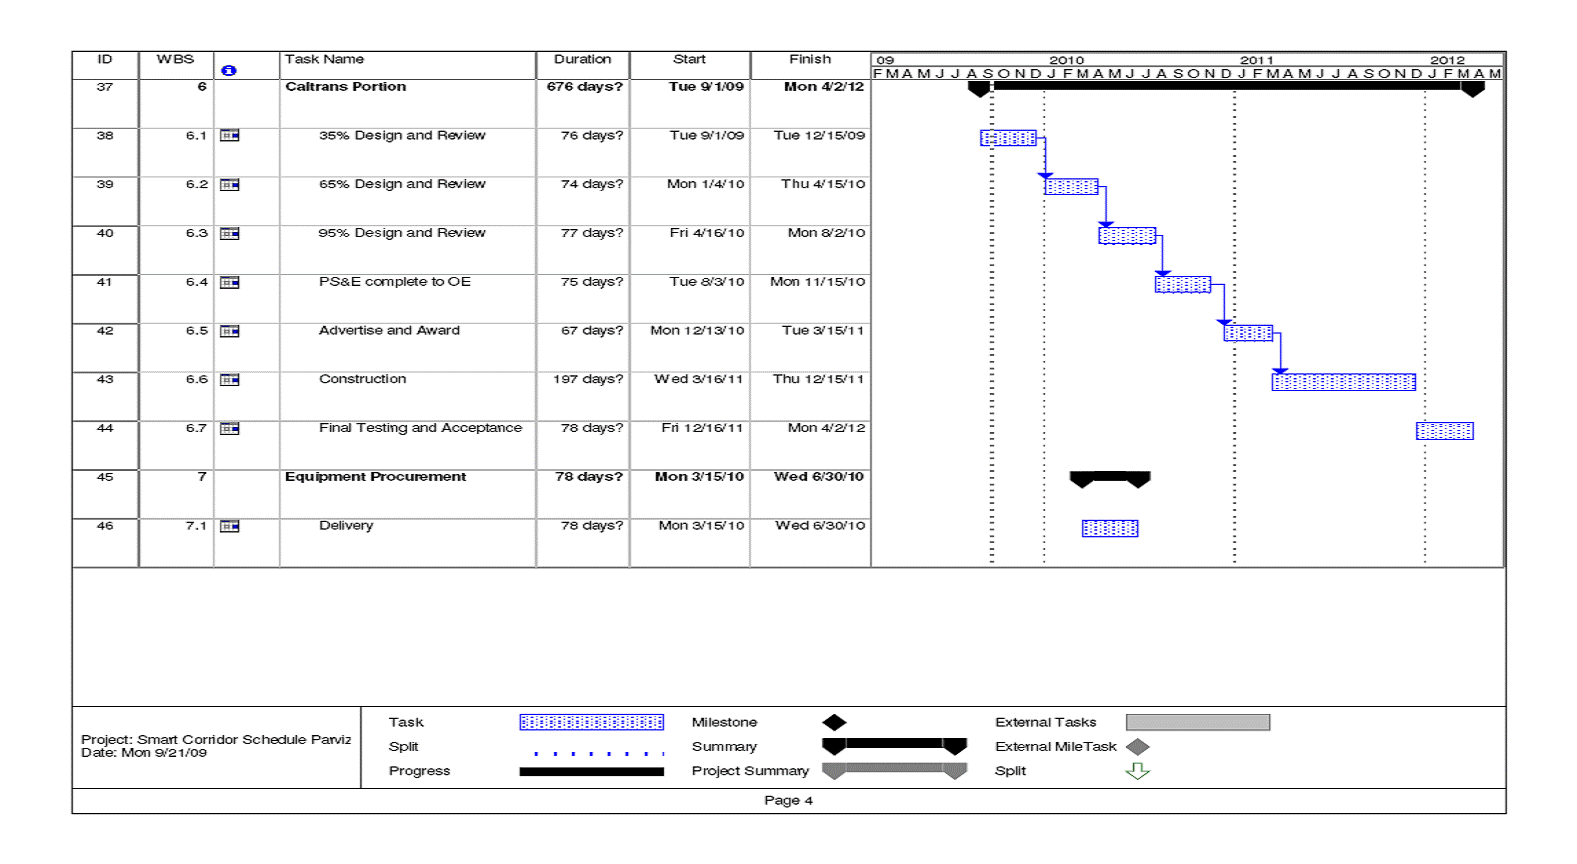Click the Page 4 footer label
This screenshot has width=1577, height=864.
point(788,800)
